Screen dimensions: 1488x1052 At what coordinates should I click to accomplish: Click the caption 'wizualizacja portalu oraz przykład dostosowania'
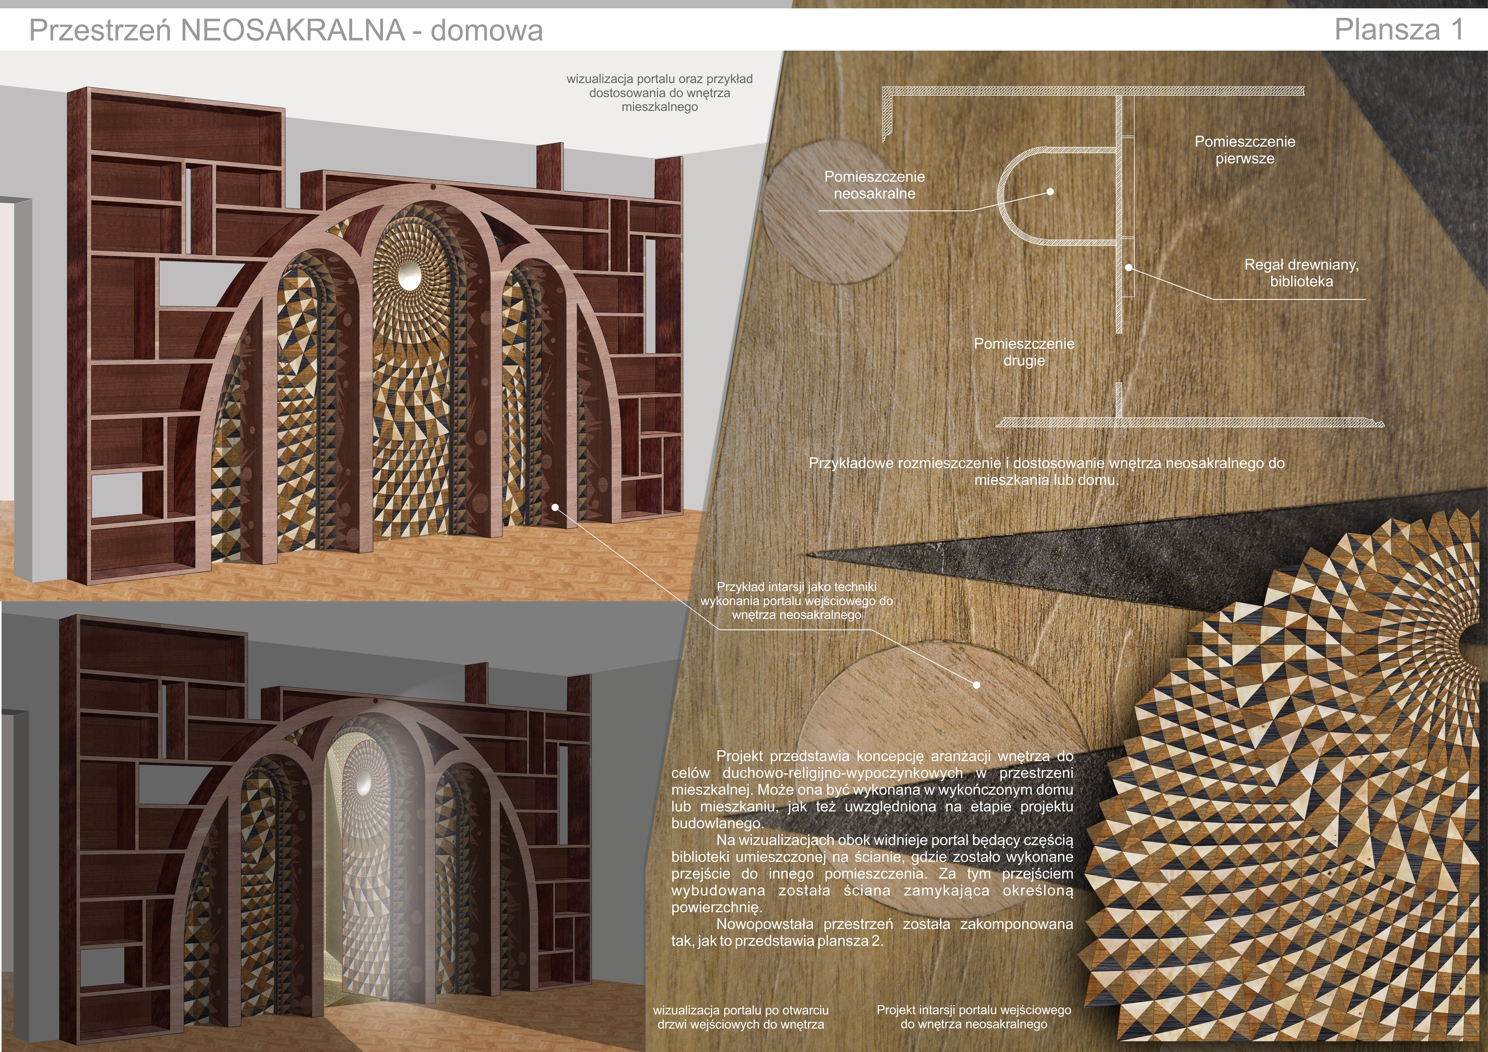tap(659, 93)
